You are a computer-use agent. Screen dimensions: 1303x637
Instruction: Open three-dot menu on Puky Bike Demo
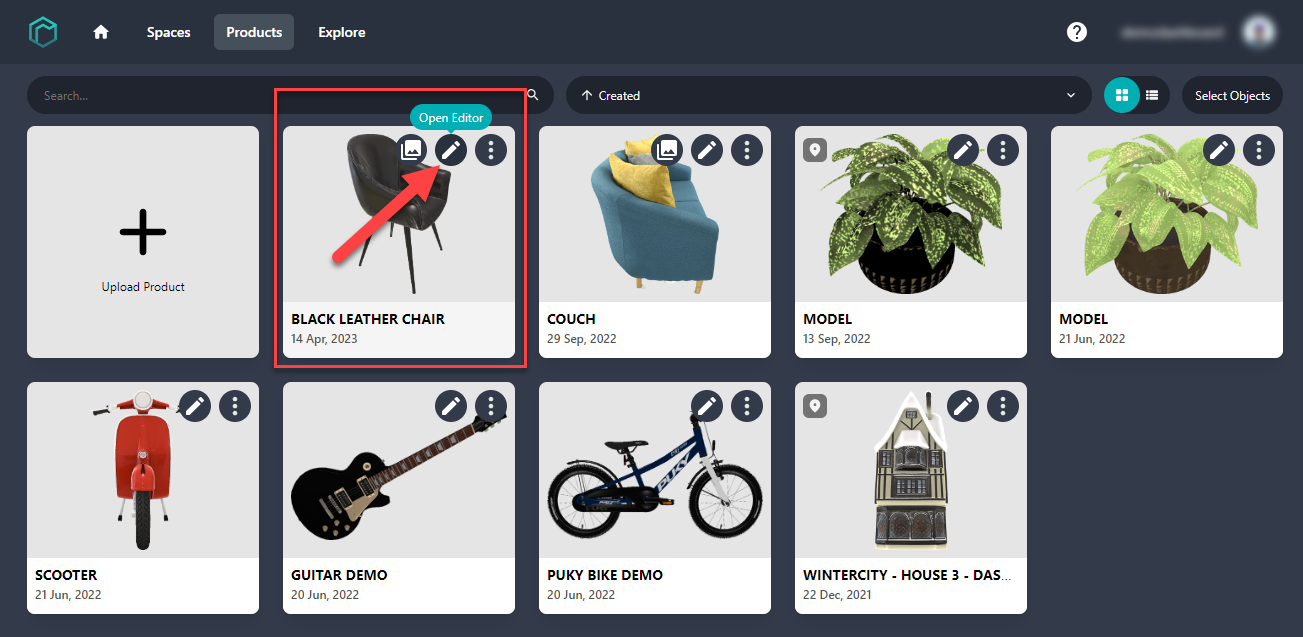click(747, 406)
